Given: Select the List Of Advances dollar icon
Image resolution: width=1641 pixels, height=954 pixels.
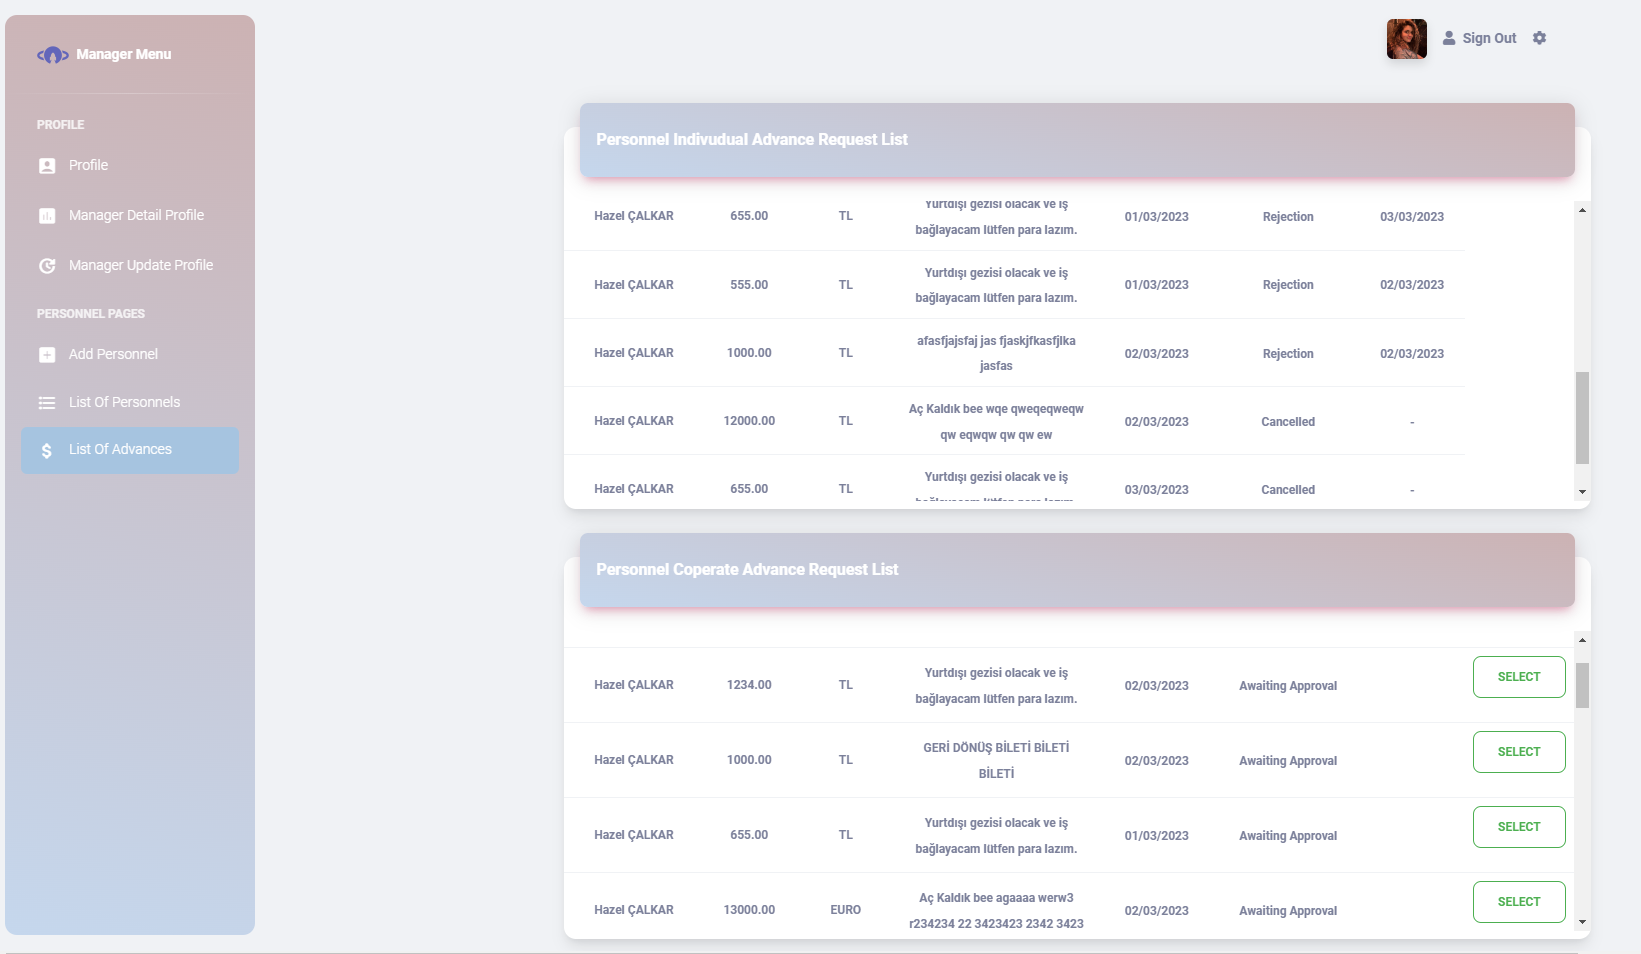Looking at the screenshot, I should [x=47, y=450].
